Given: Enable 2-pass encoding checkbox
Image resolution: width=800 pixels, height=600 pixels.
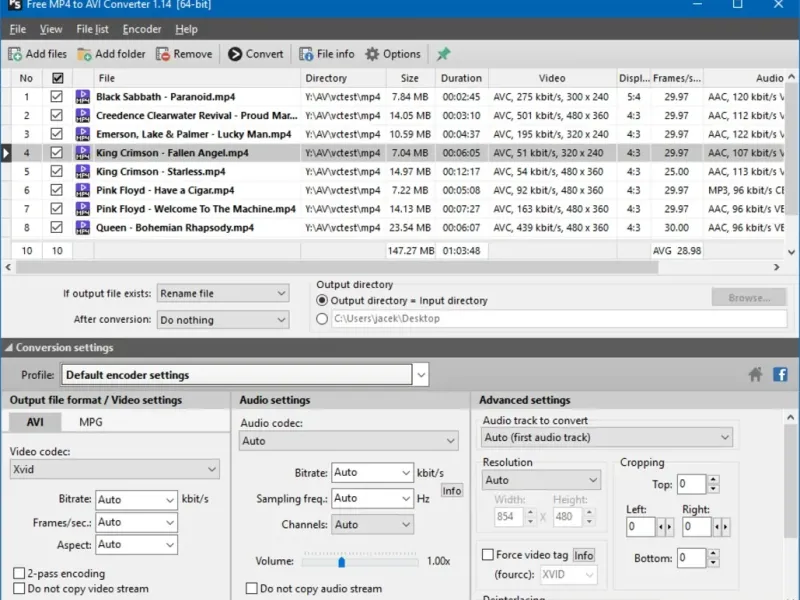Looking at the screenshot, I should 19,573.
